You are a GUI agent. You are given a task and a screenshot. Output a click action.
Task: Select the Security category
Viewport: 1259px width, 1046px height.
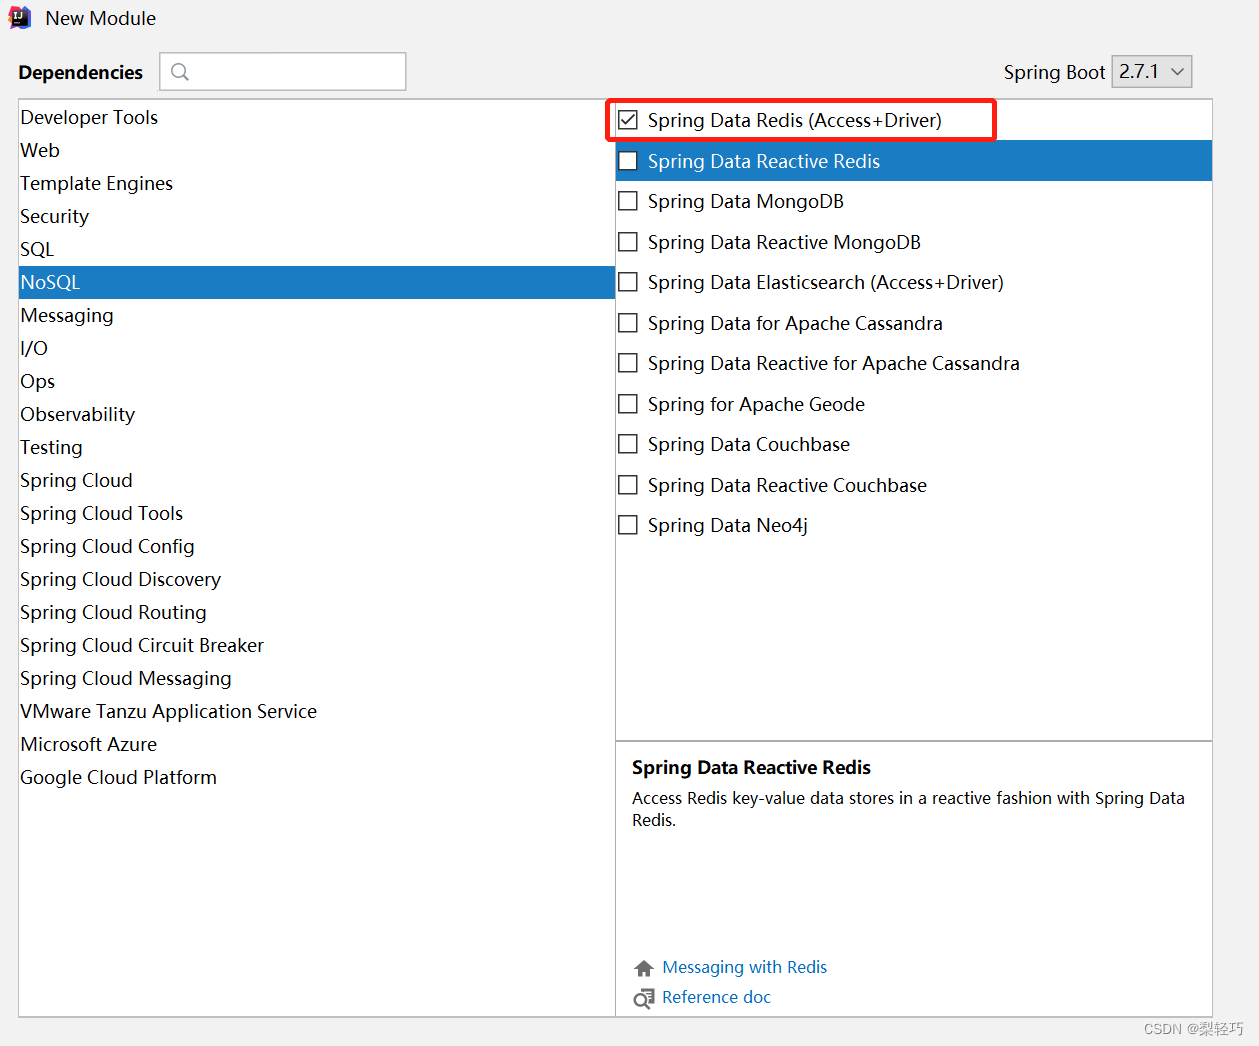(54, 216)
